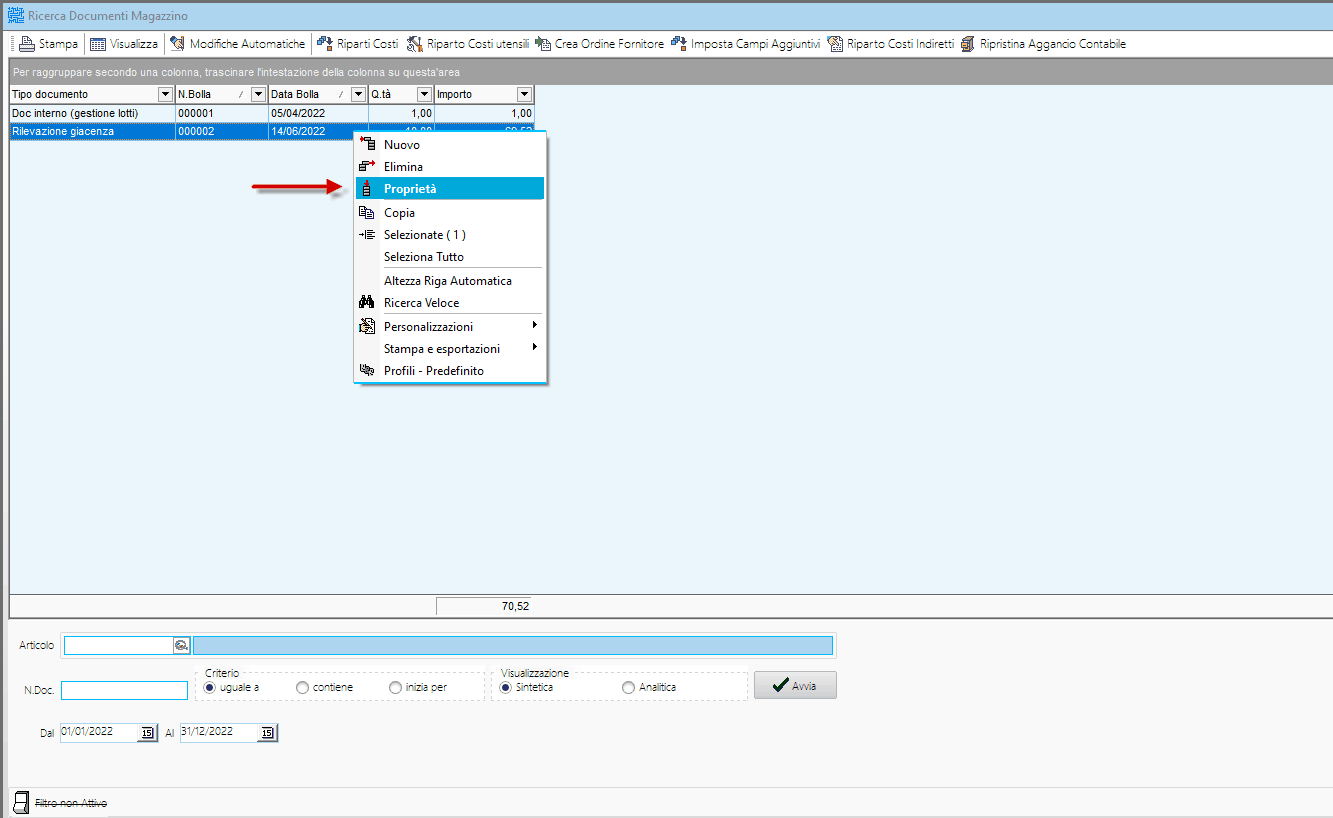The image size is (1333, 818).
Task: Click the Selezionate icon in context menu
Action: tap(366, 235)
